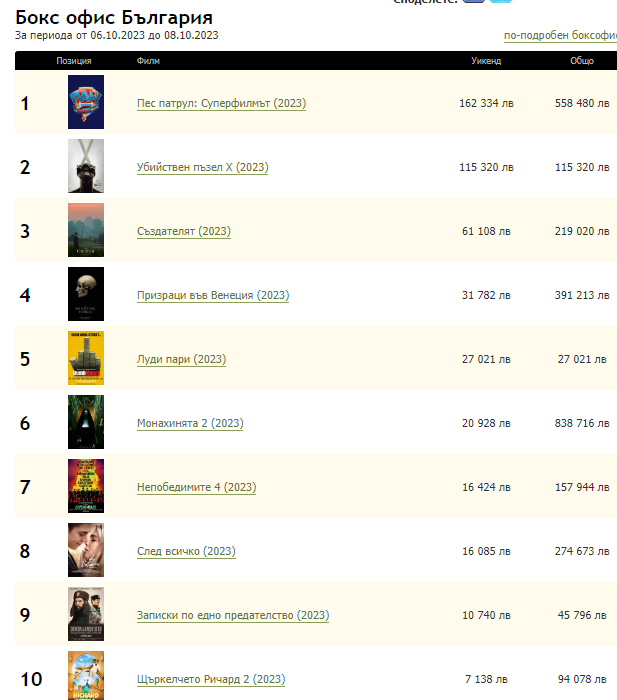Follow the Убийствен пъзел X (2023) link
Viewport: 617px width, 700px height.
point(202,168)
